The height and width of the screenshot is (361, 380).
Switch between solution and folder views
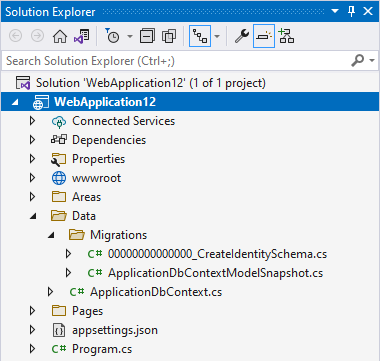(82, 36)
